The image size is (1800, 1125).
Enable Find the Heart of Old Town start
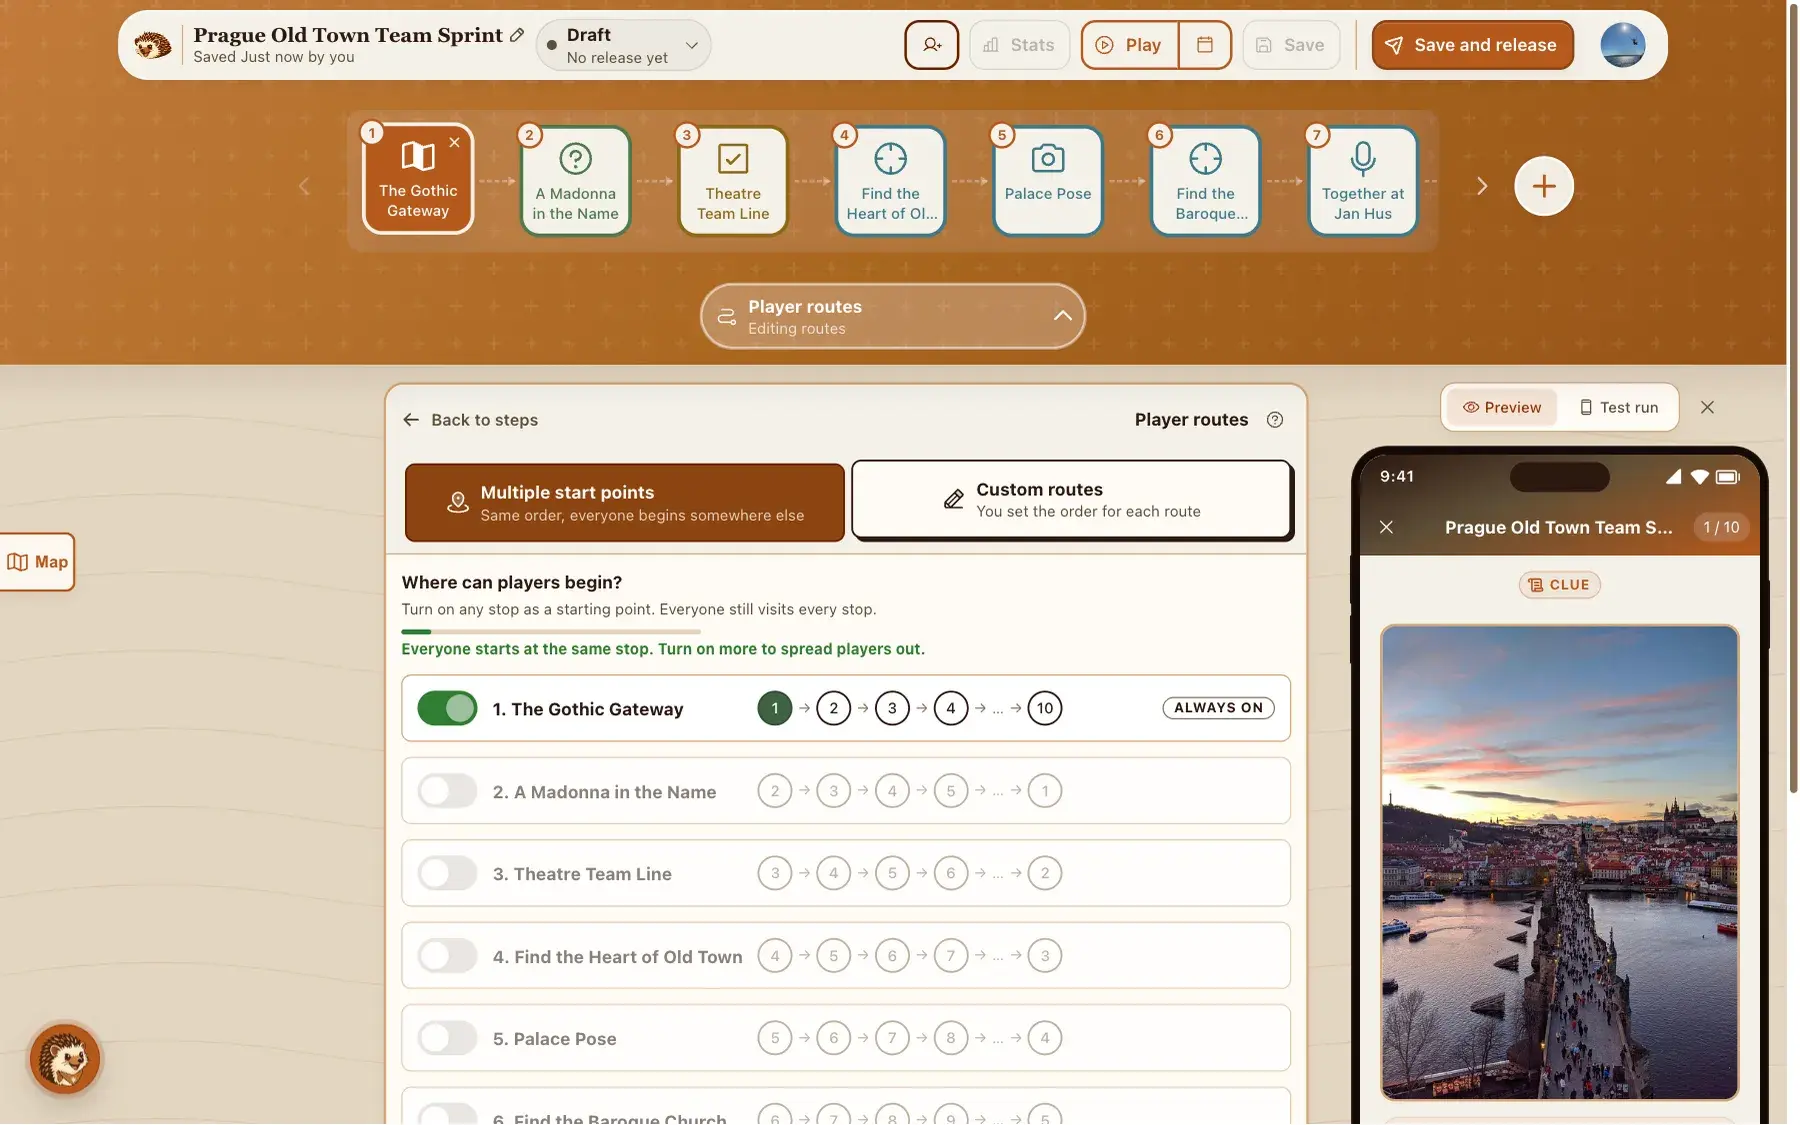[447, 956]
